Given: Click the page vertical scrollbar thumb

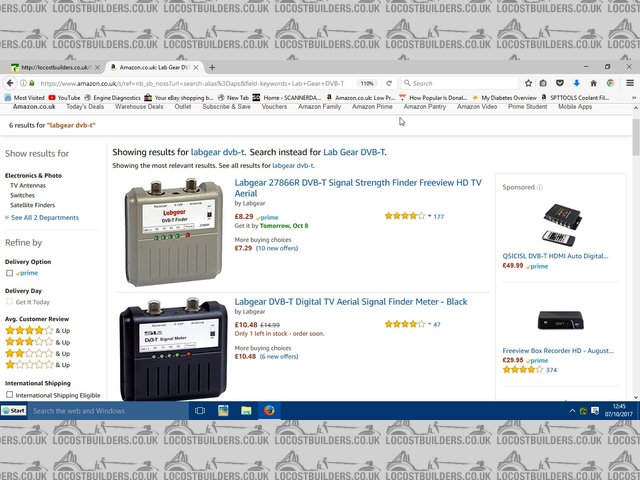Looking at the screenshot, I should (636, 137).
